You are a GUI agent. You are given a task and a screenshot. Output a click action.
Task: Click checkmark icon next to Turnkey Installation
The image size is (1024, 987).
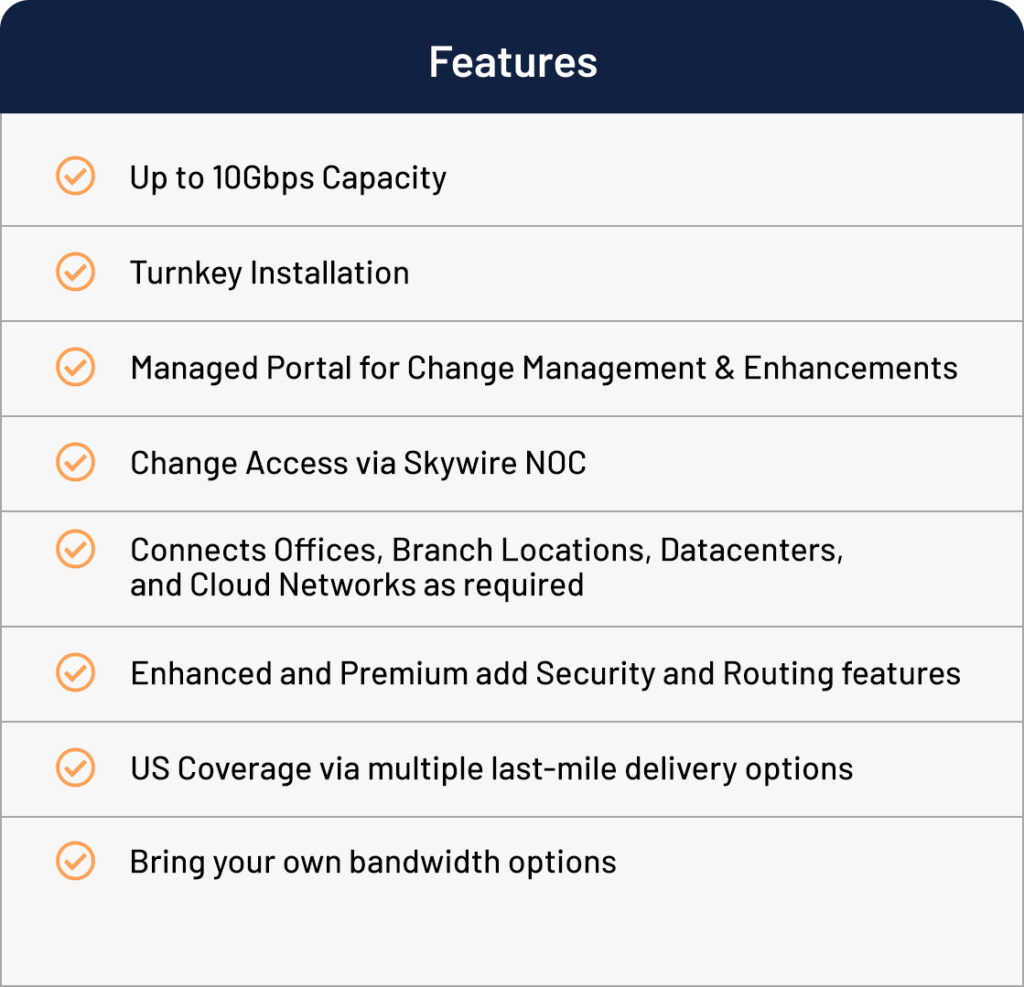75,272
